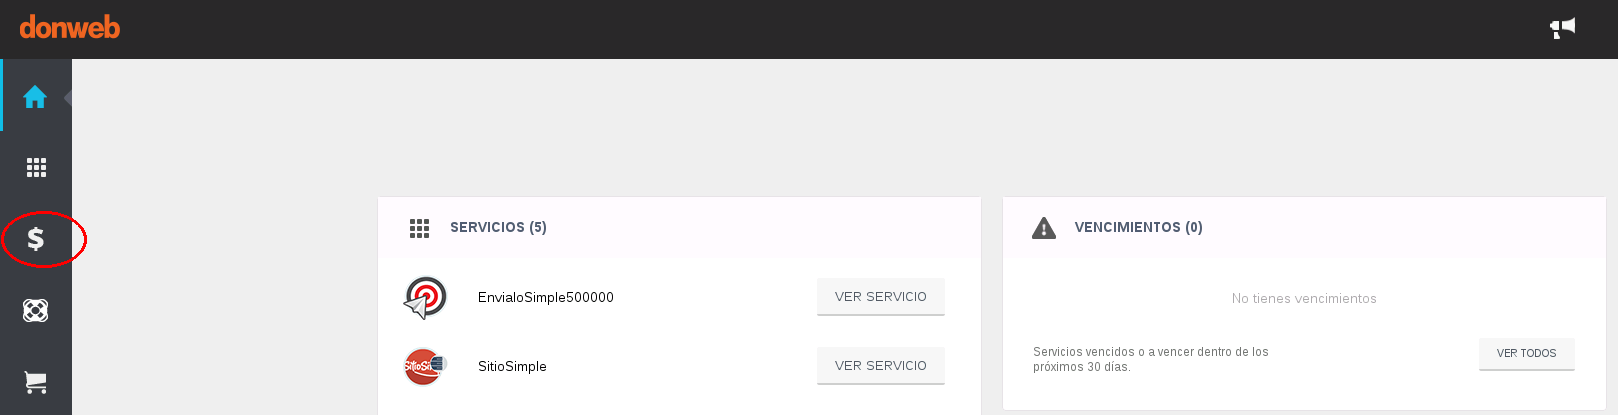Click the grid icon beside SERVICIOS
Screen dimensions: 1618x415
419,228
